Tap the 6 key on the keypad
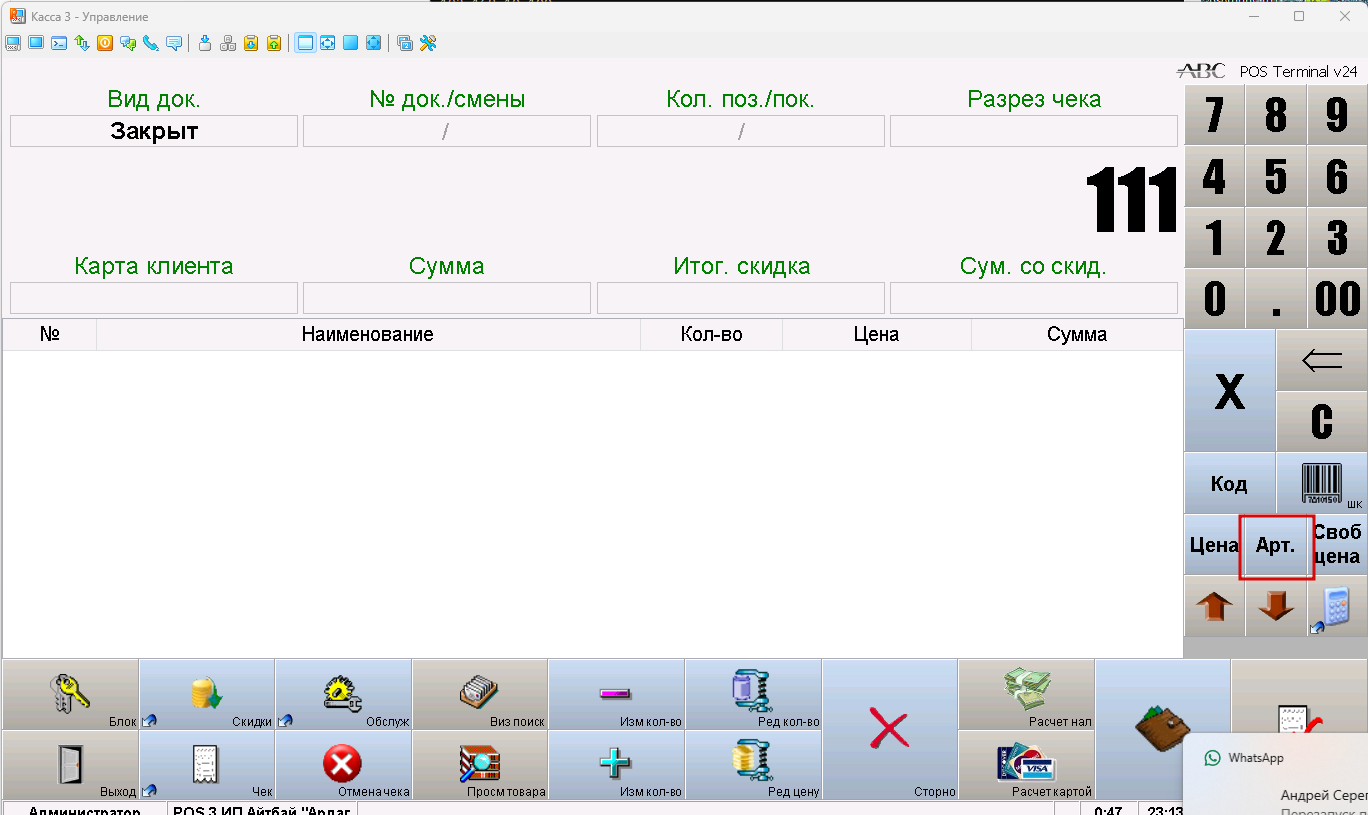1368x815 pixels. [1337, 177]
